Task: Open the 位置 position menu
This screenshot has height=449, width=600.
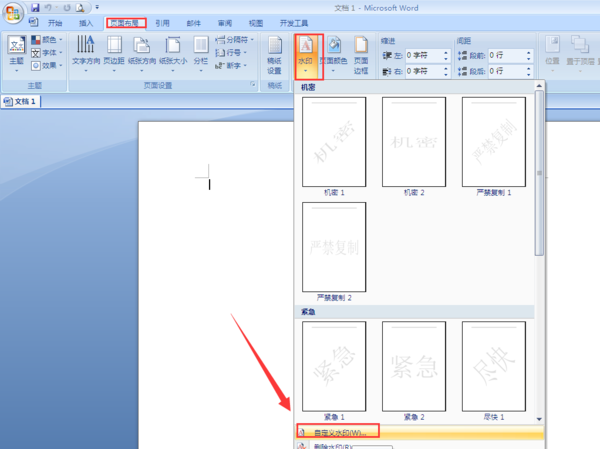Action: click(x=553, y=54)
